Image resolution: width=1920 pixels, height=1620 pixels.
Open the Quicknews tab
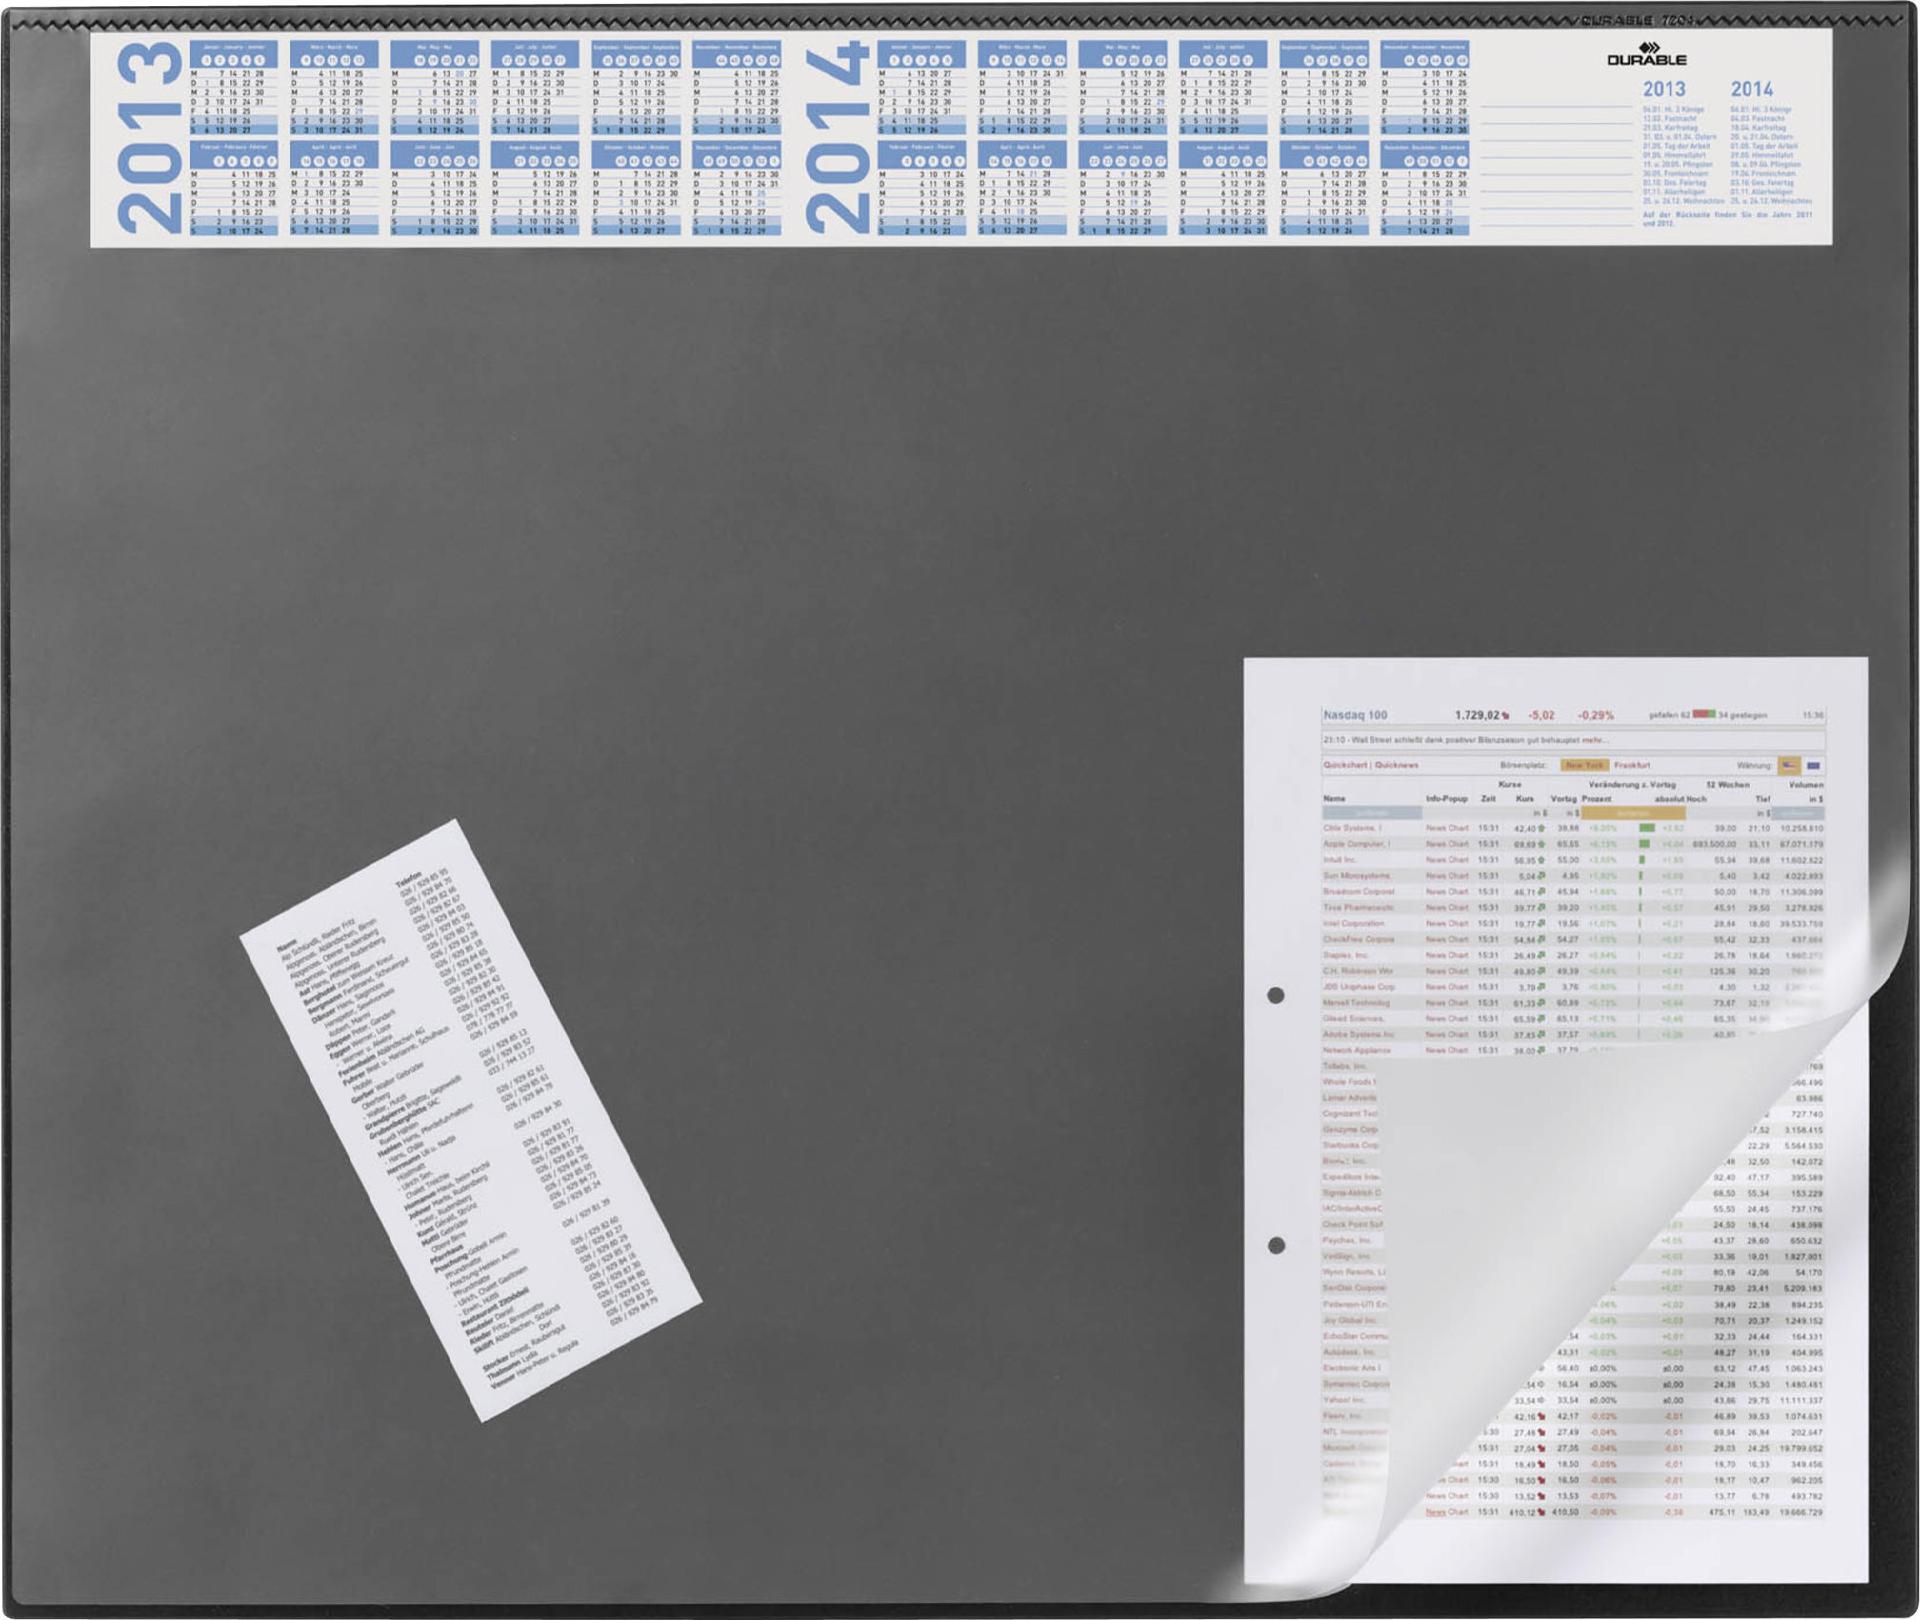(1396, 765)
